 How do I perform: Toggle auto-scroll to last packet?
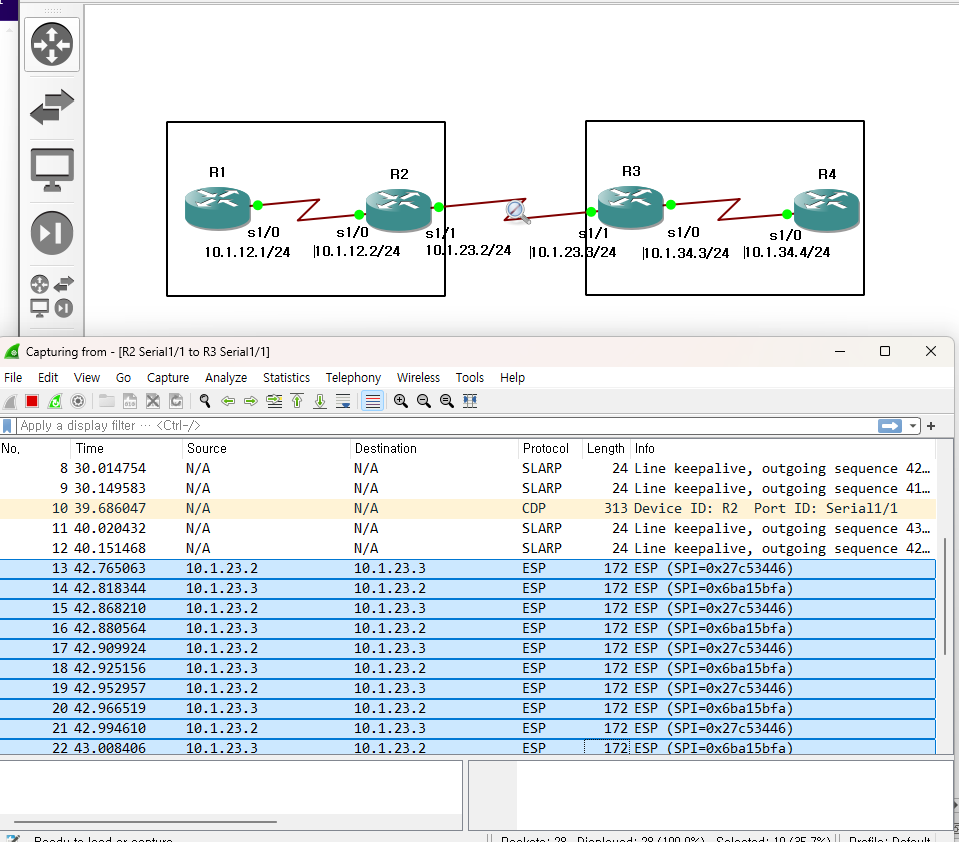[x=343, y=401]
